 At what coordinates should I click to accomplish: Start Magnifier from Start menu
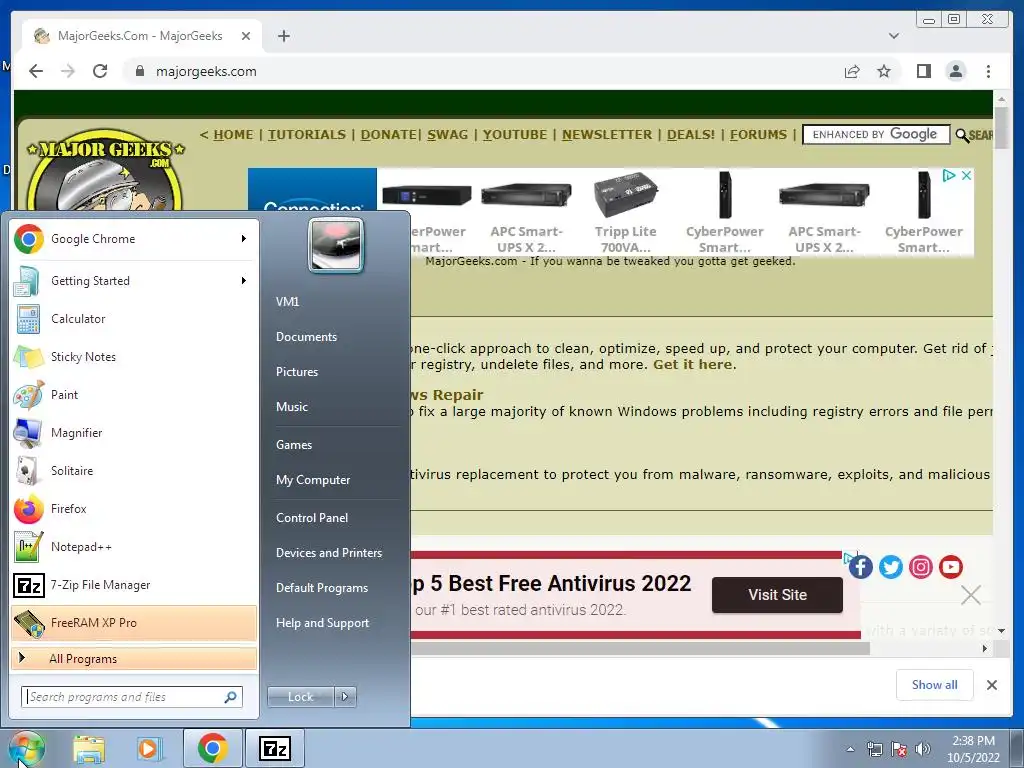coord(134,432)
